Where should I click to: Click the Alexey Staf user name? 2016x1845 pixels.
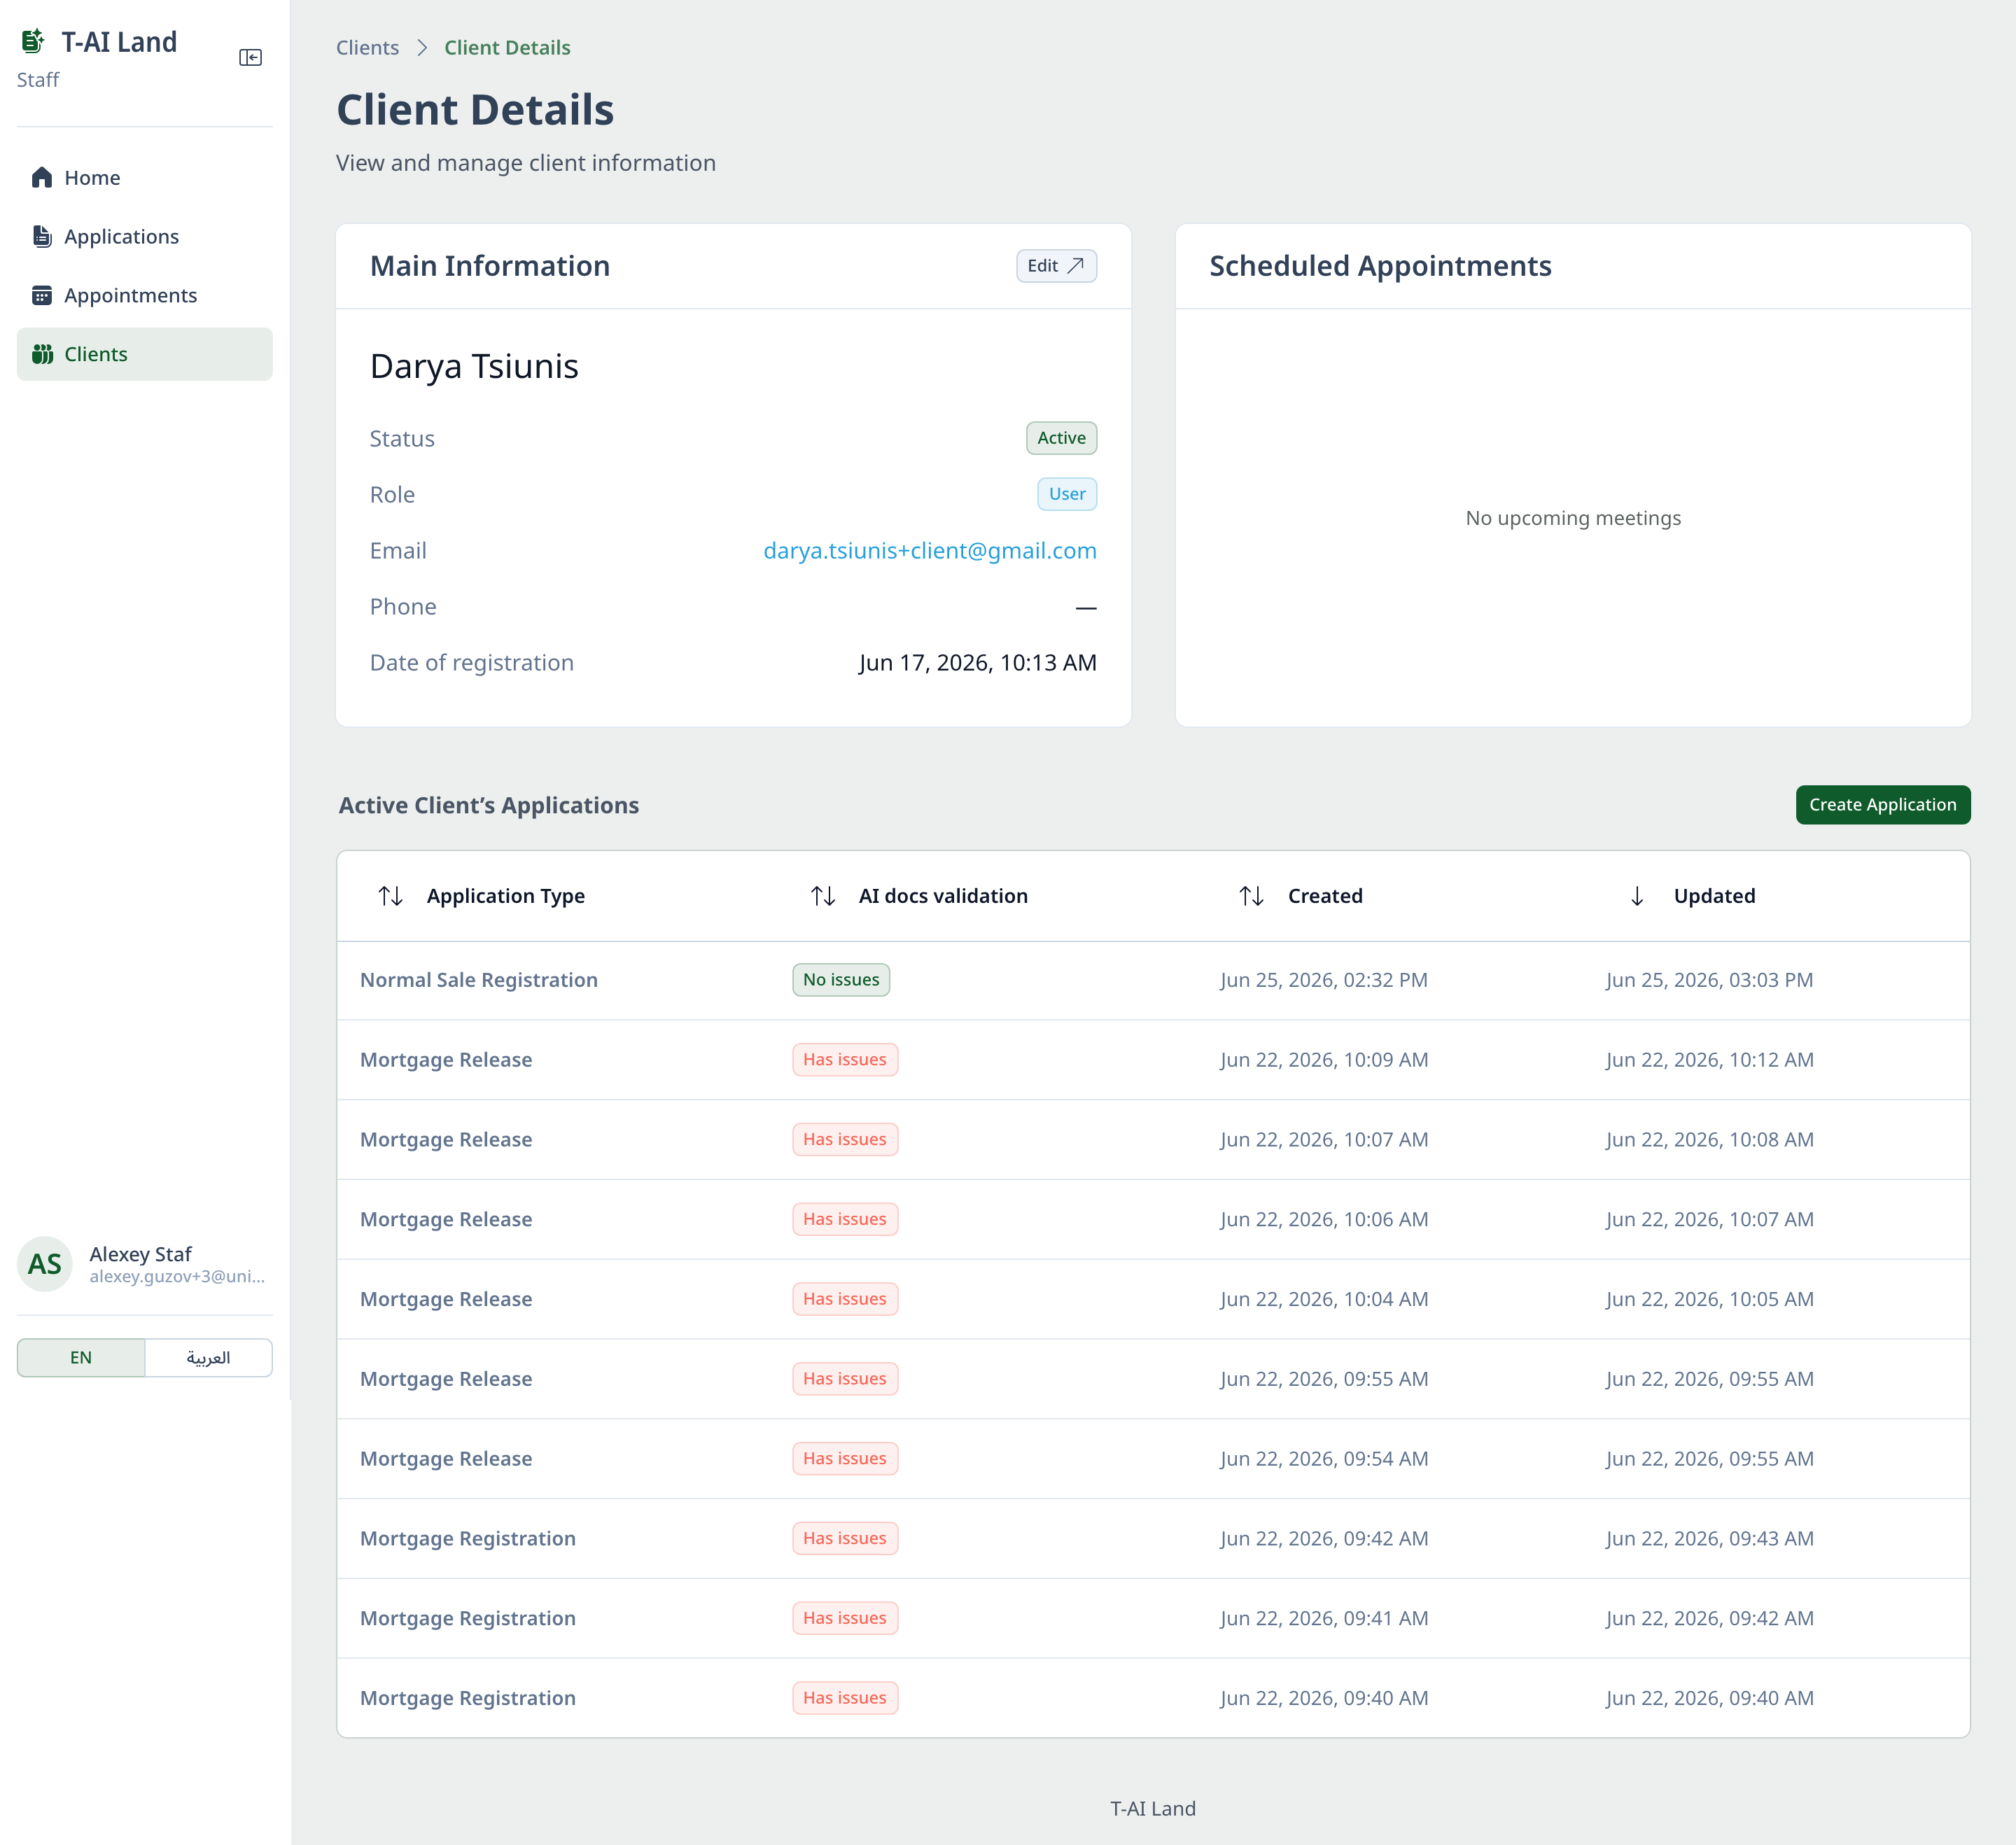[140, 1254]
